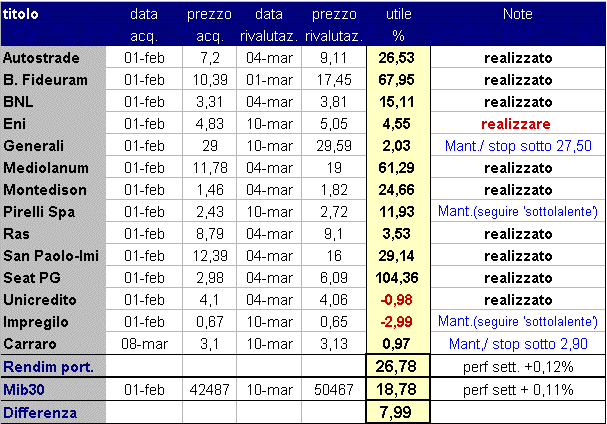This screenshot has width=607, height=424.
Task: Click the 1,82 revaluation price cell
Action: 334,190
